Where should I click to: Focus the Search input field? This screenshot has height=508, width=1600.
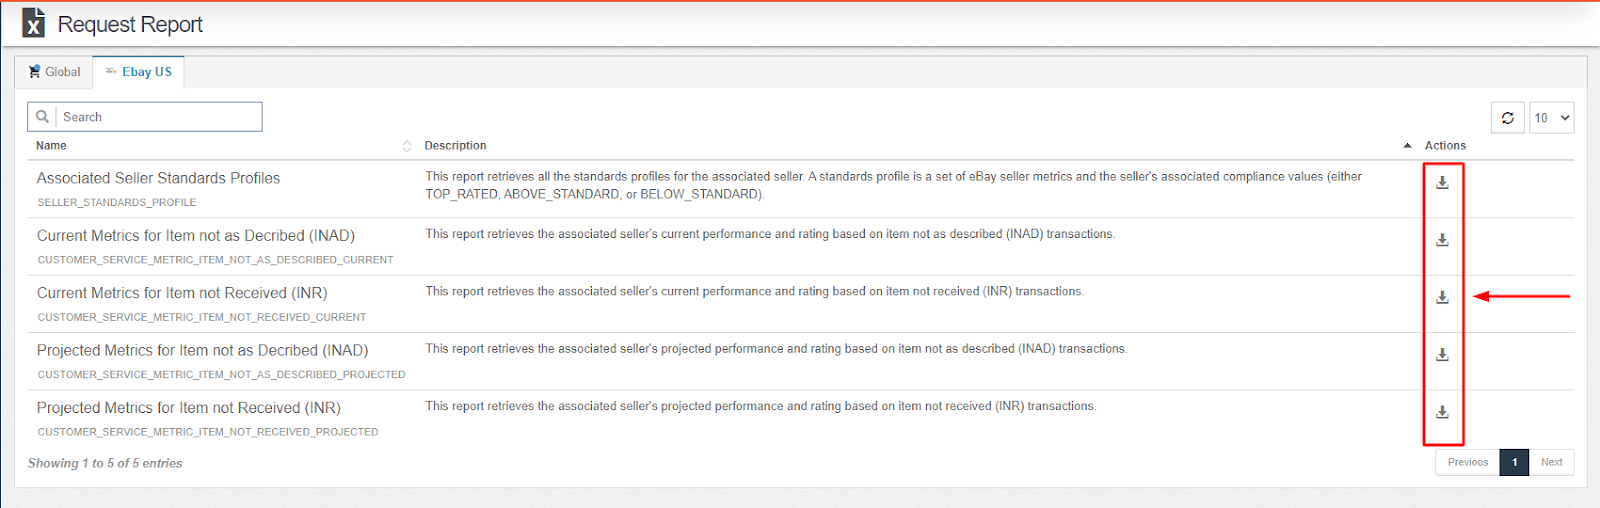pyautogui.click(x=160, y=117)
